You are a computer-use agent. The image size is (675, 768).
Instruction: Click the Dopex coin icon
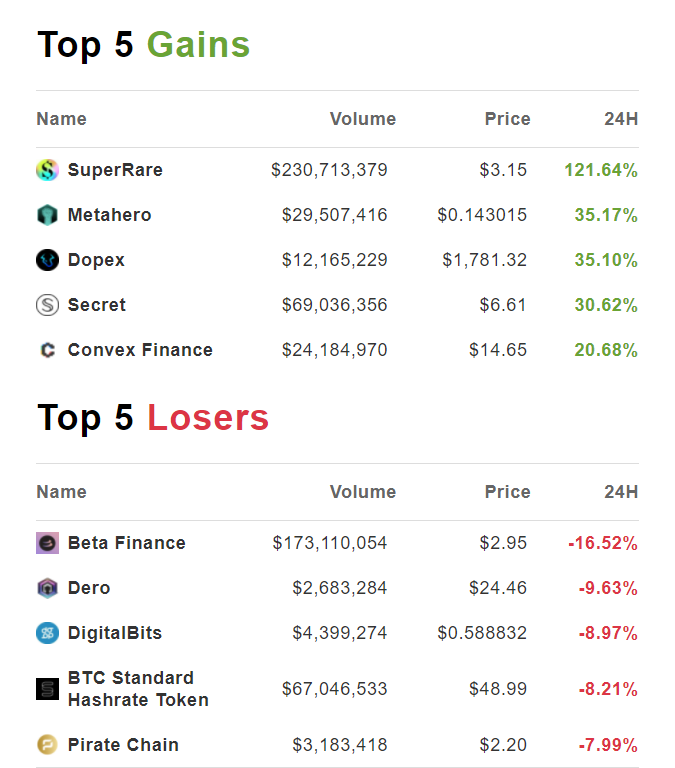[x=47, y=260]
